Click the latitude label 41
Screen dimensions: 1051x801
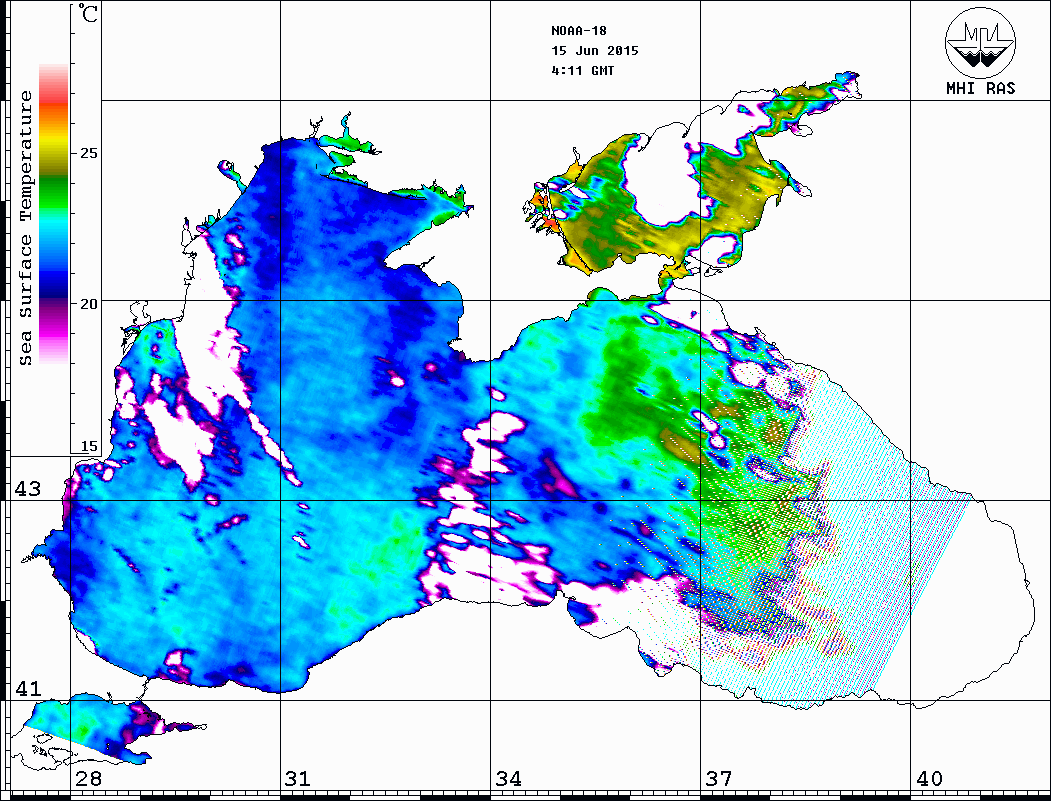28,688
